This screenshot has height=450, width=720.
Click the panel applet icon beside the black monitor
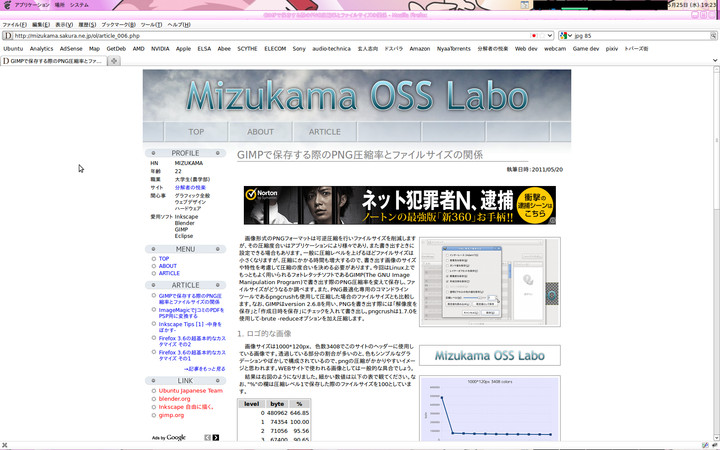point(525,5)
